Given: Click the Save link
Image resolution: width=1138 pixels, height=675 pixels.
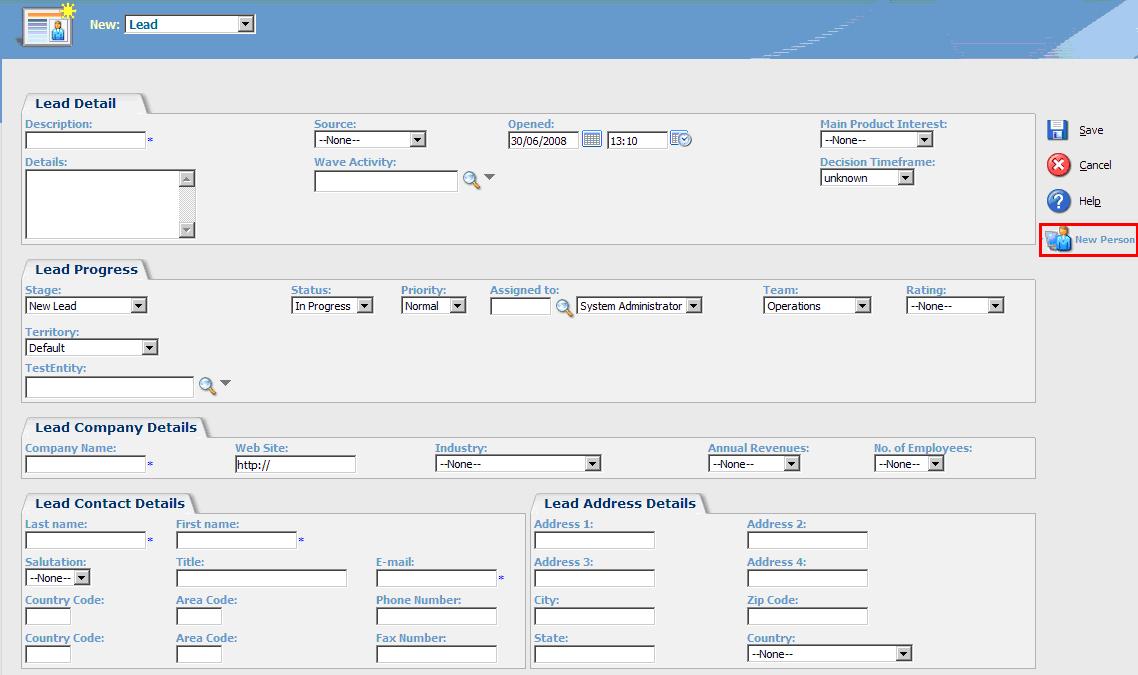Looking at the screenshot, I should tap(1091, 130).
